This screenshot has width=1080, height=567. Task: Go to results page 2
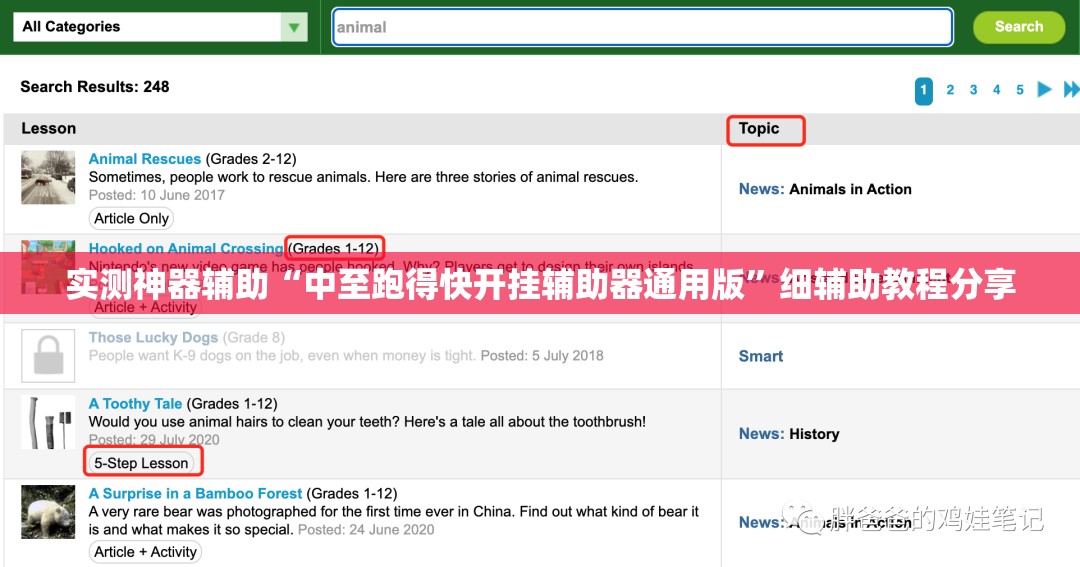coord(950,90)
